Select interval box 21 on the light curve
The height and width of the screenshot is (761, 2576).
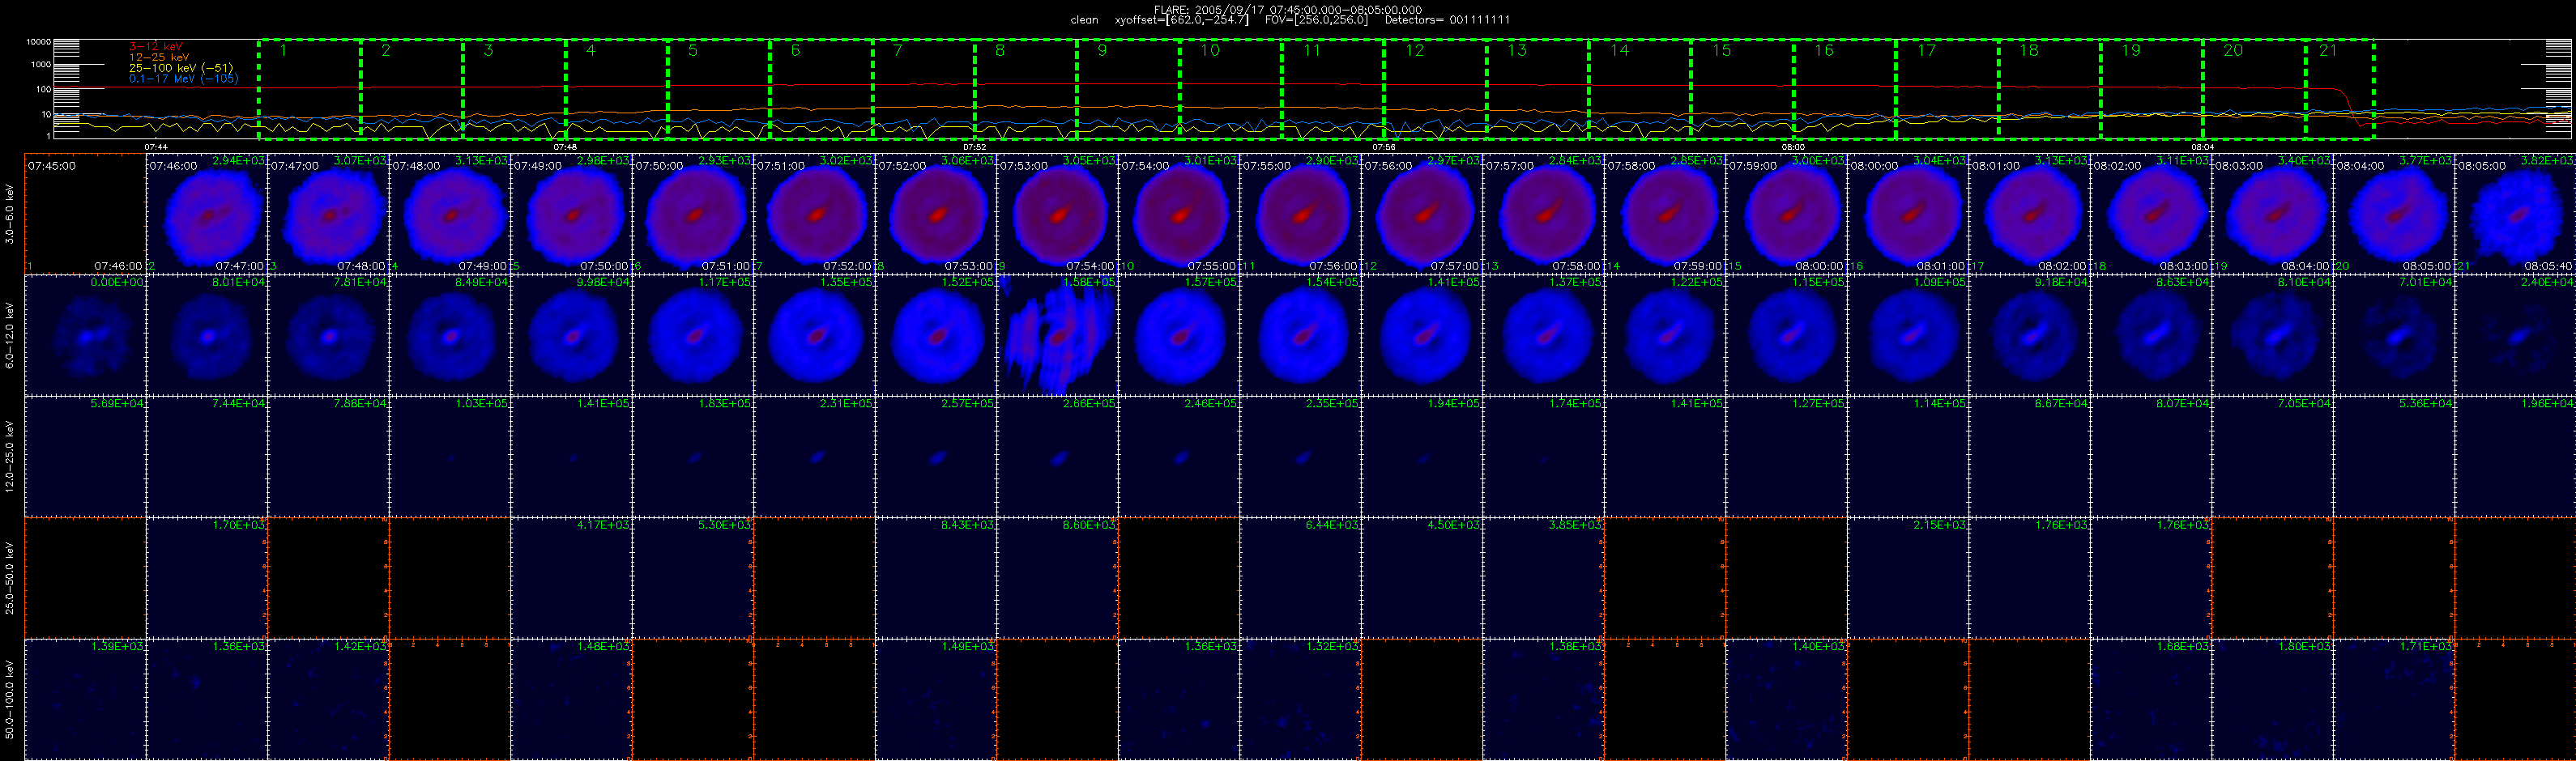click(2340, 89)
